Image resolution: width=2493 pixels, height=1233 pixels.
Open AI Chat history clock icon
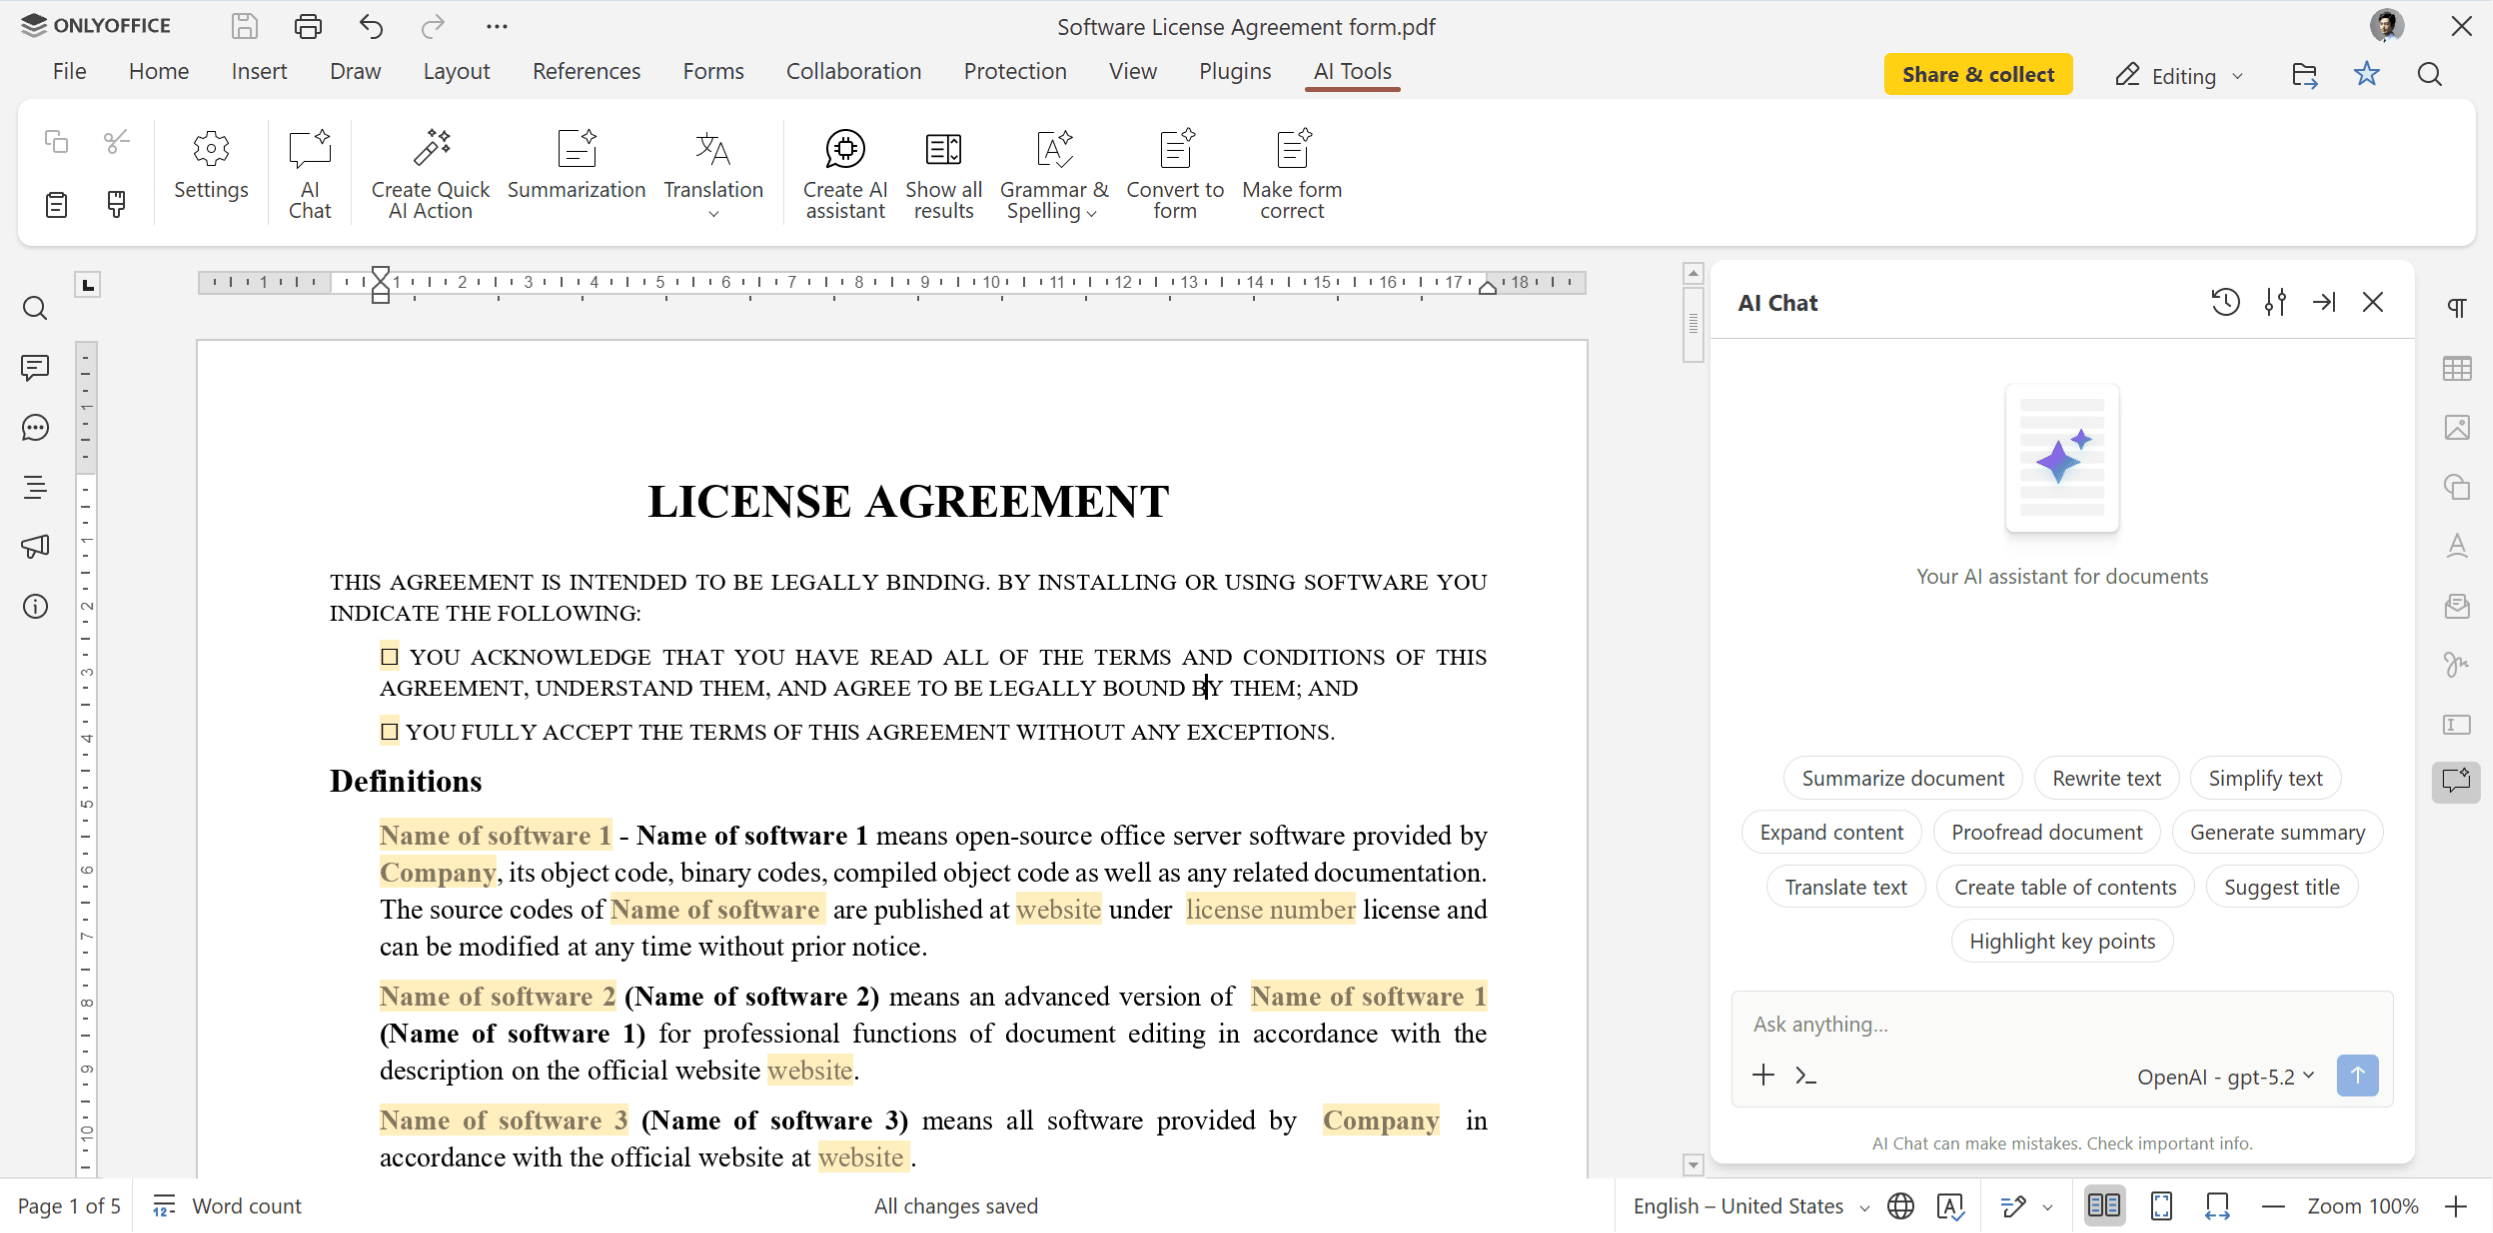click(2225, 302)
